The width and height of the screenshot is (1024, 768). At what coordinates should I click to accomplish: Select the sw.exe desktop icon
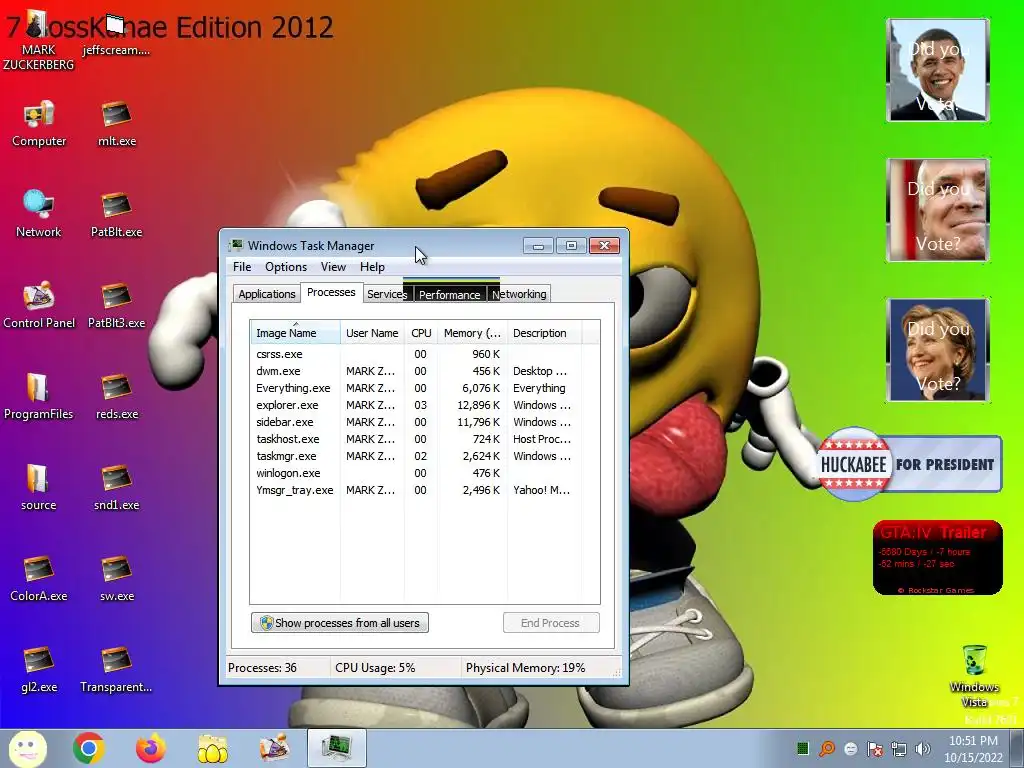pos(117,579)
